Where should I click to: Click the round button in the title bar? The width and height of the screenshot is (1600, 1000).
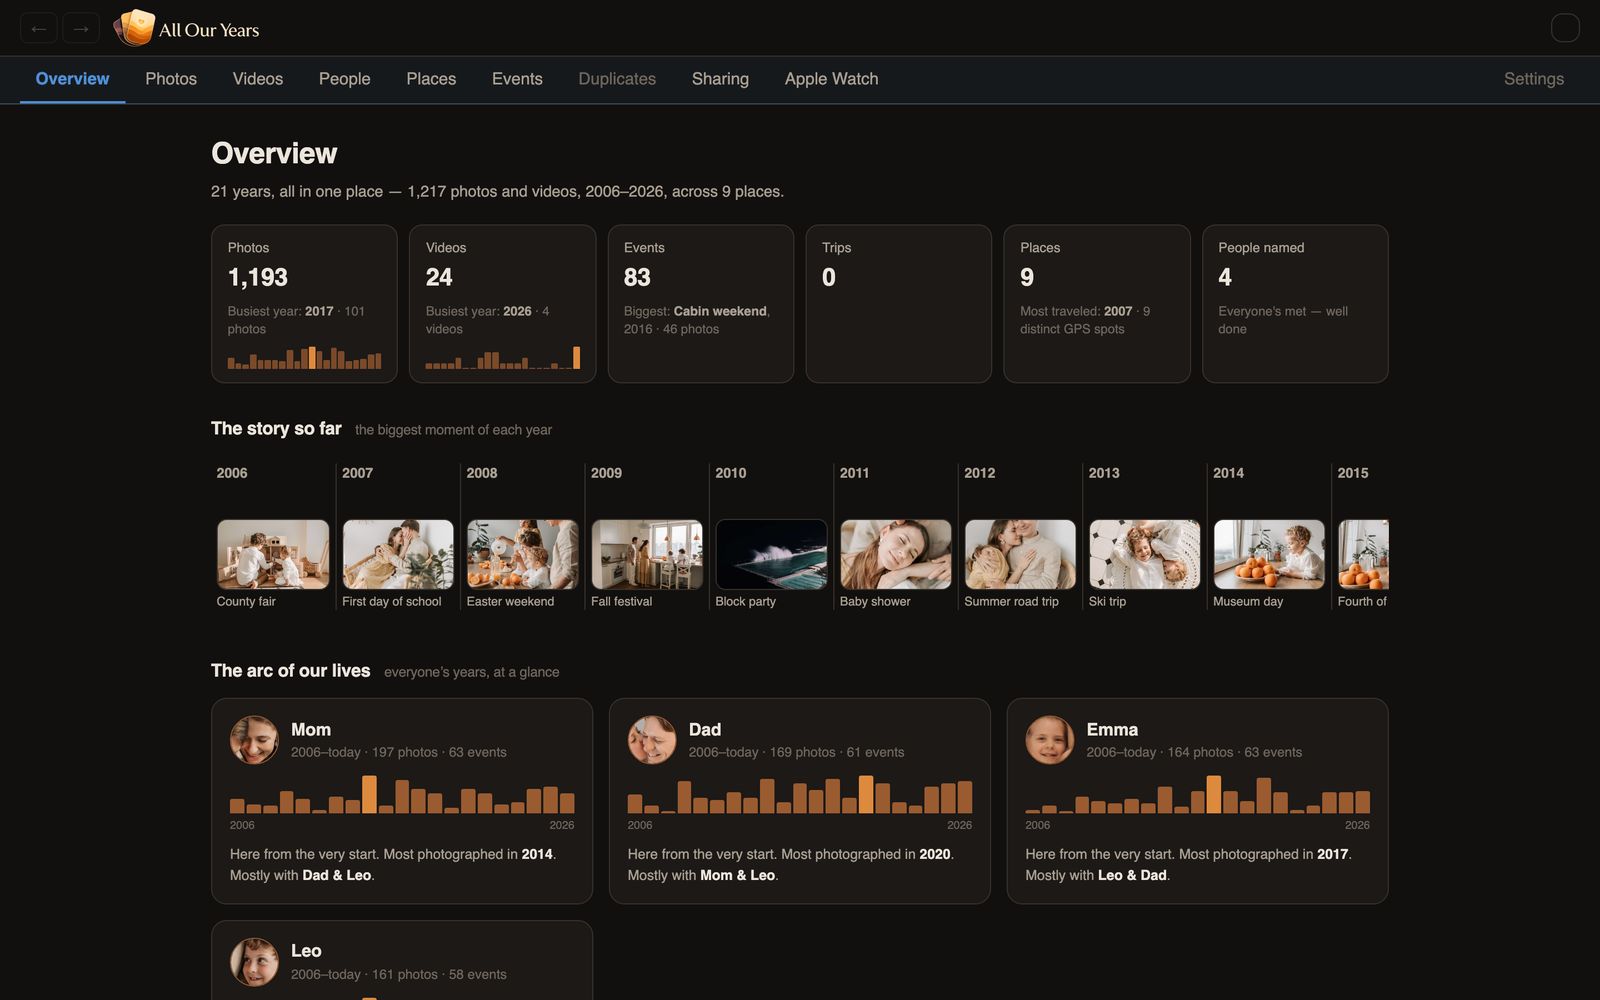[x=1565, y=28]
